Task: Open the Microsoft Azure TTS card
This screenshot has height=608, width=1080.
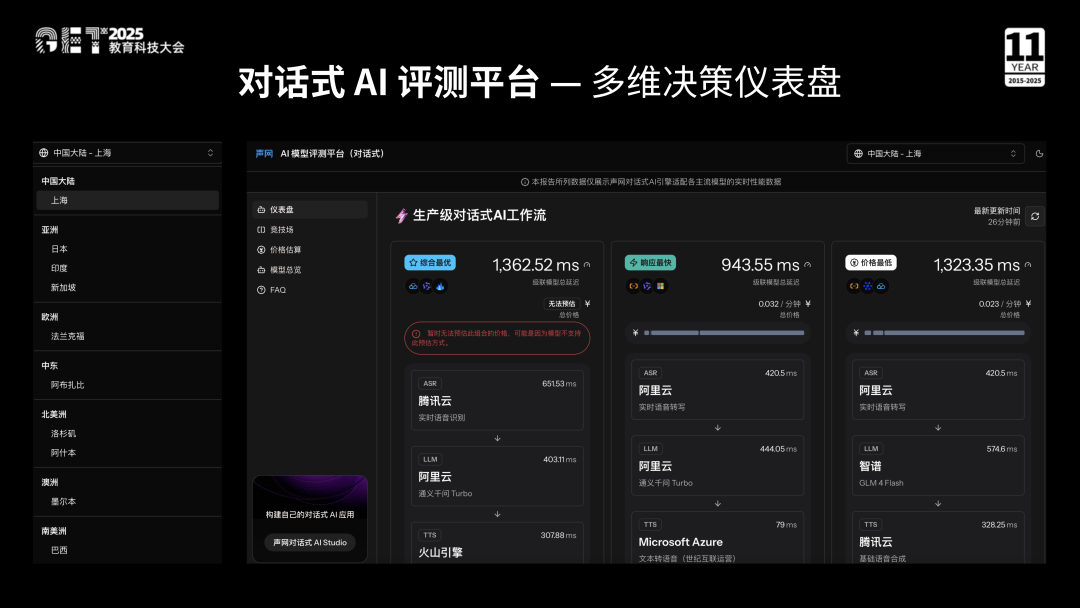Action: 718,538
